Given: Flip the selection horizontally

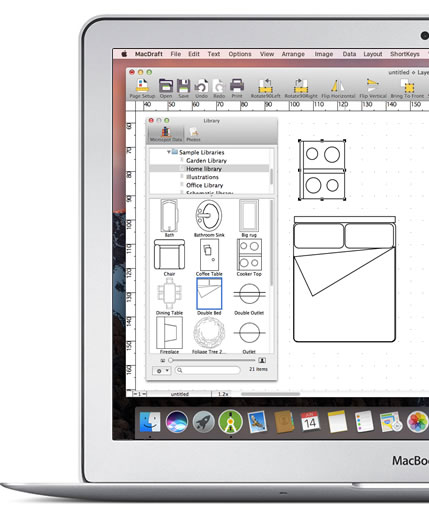Looking at the screenshot, I should tap(338, 89).
